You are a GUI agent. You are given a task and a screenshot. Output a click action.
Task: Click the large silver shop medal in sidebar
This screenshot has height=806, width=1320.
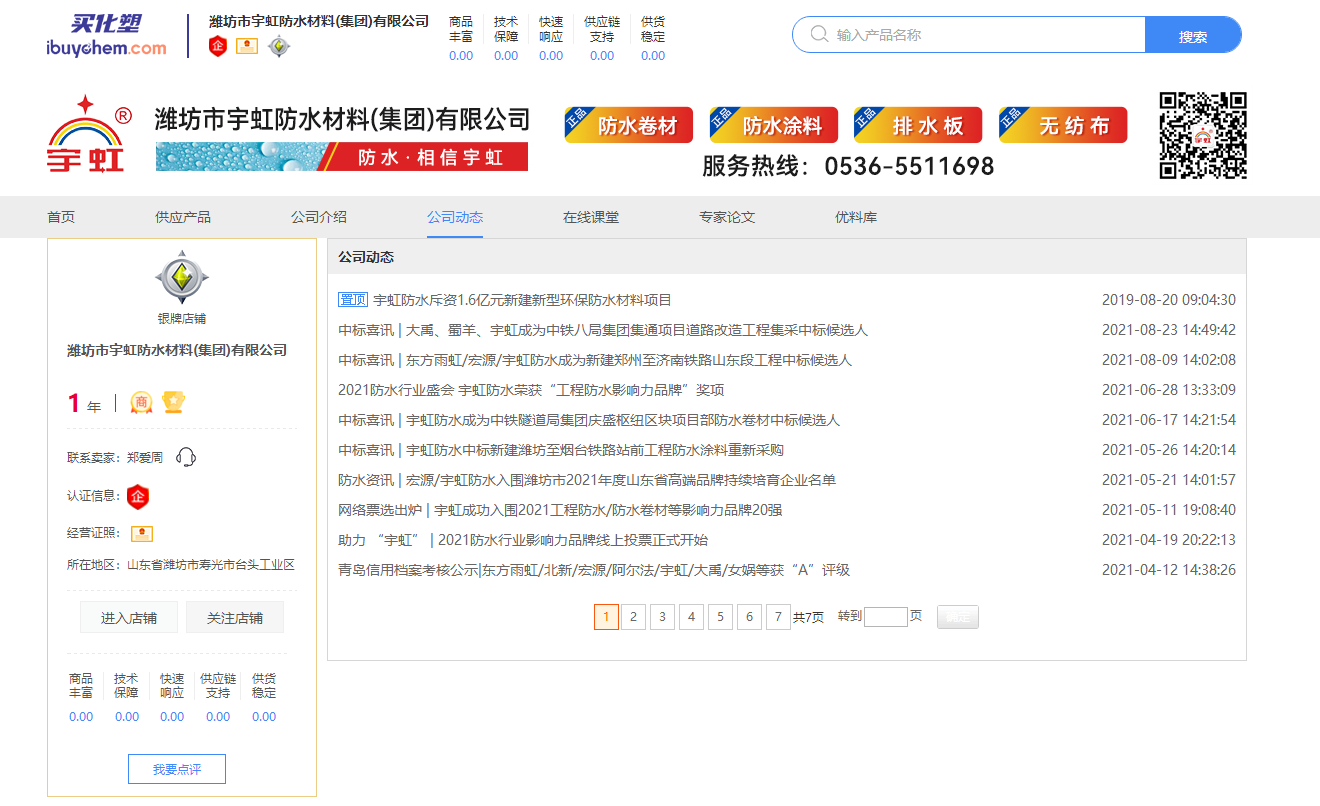[x=182, y=278]
